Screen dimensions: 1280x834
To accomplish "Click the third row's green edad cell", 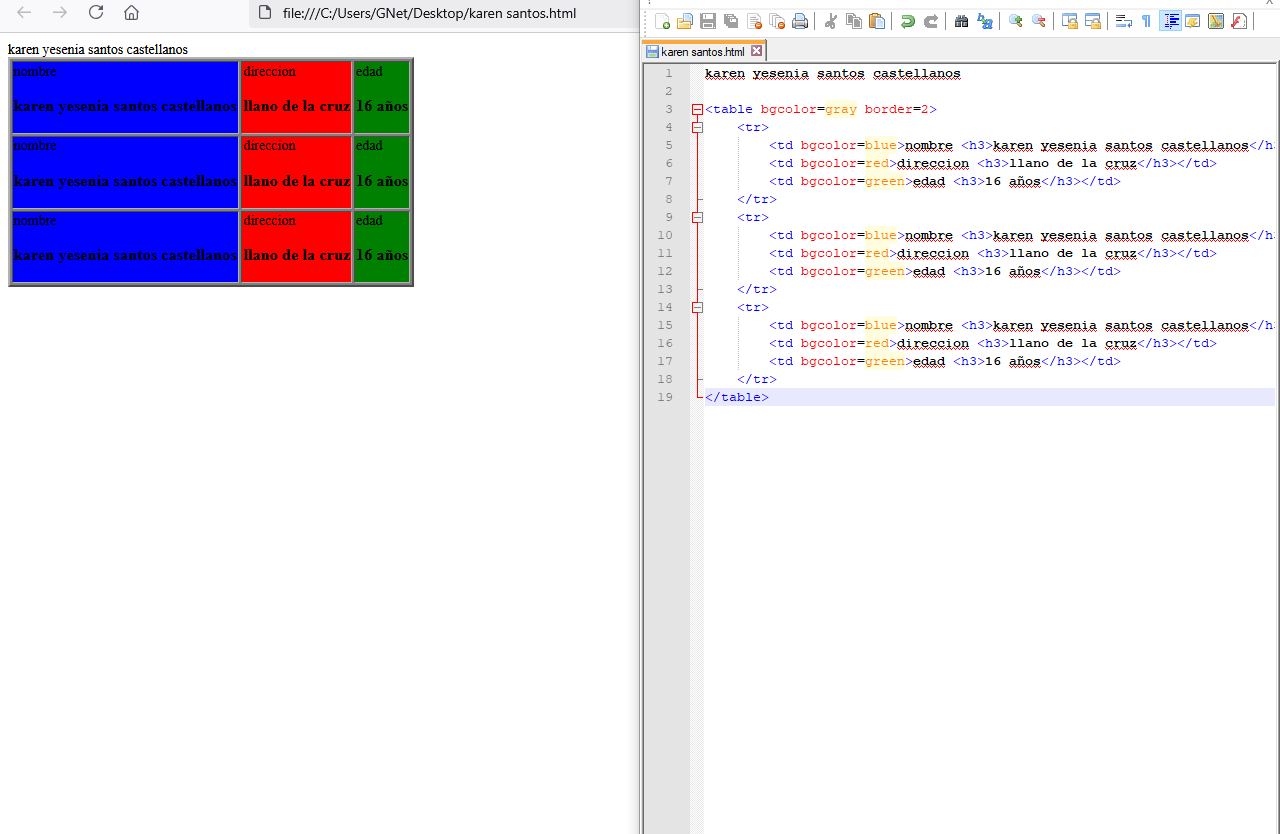I will [382, 246].
